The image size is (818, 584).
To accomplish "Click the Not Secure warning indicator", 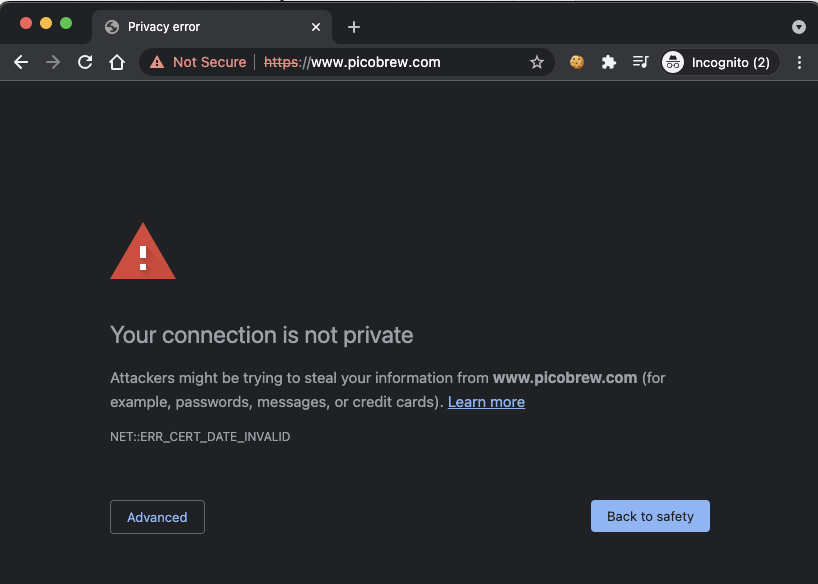I will point(198,63).
